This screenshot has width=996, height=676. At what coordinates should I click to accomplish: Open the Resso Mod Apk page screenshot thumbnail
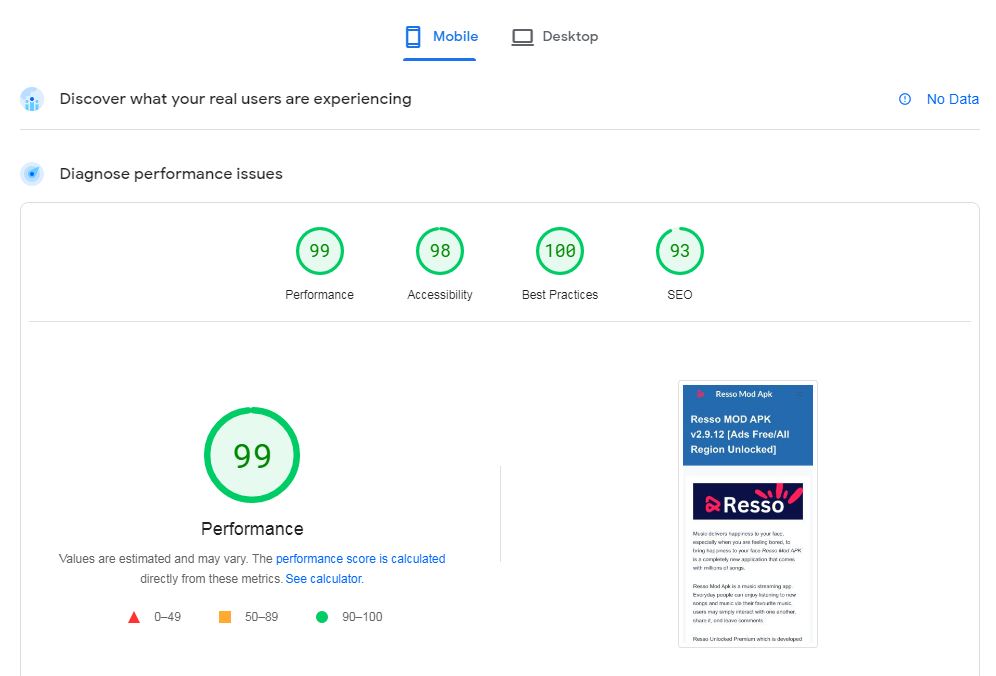click(x=748, y=513)
